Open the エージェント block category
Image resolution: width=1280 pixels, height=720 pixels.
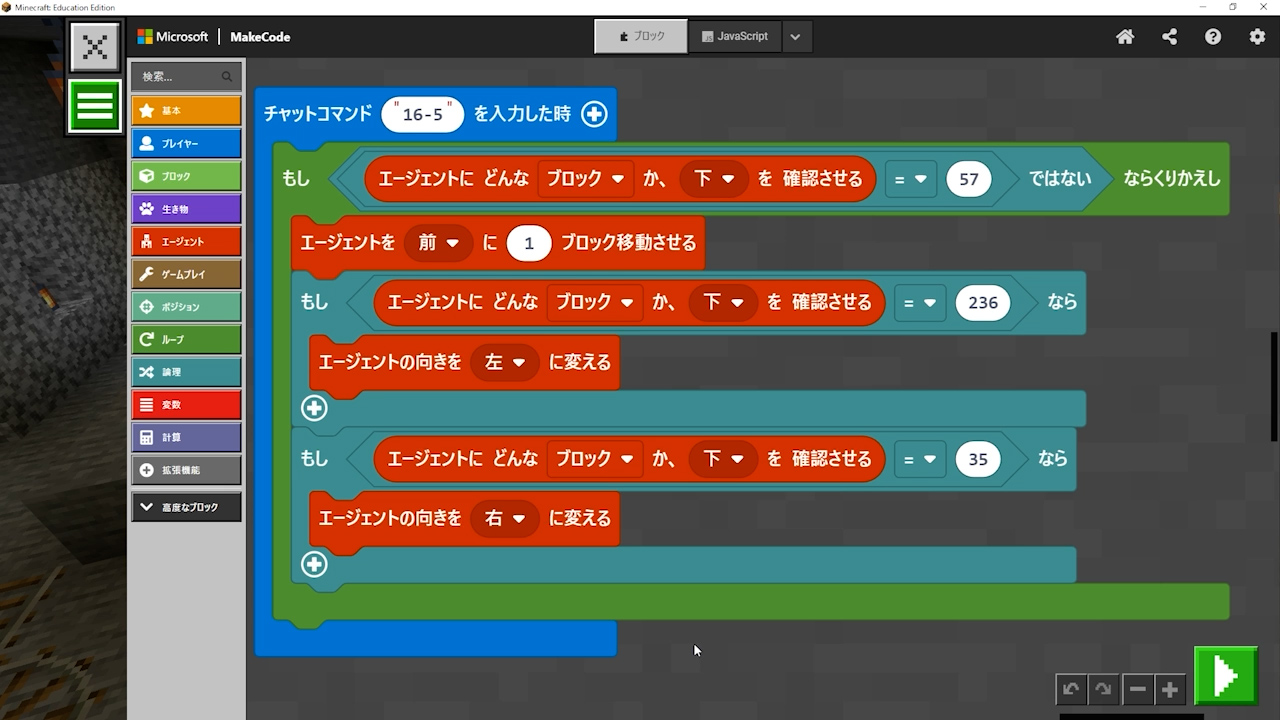tap(186, 241)
